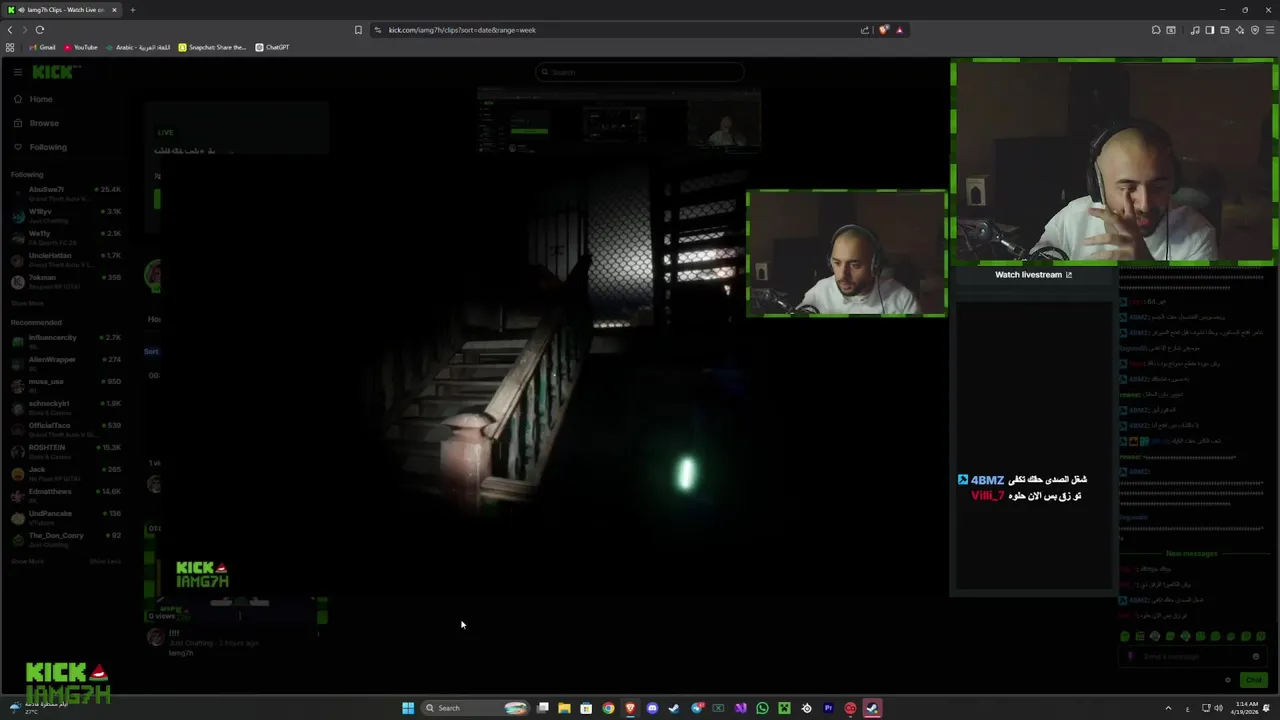Open Microsoft Store from taskbar
Viewport: 1280px width, 720px height.
click(x=586, y=708)
